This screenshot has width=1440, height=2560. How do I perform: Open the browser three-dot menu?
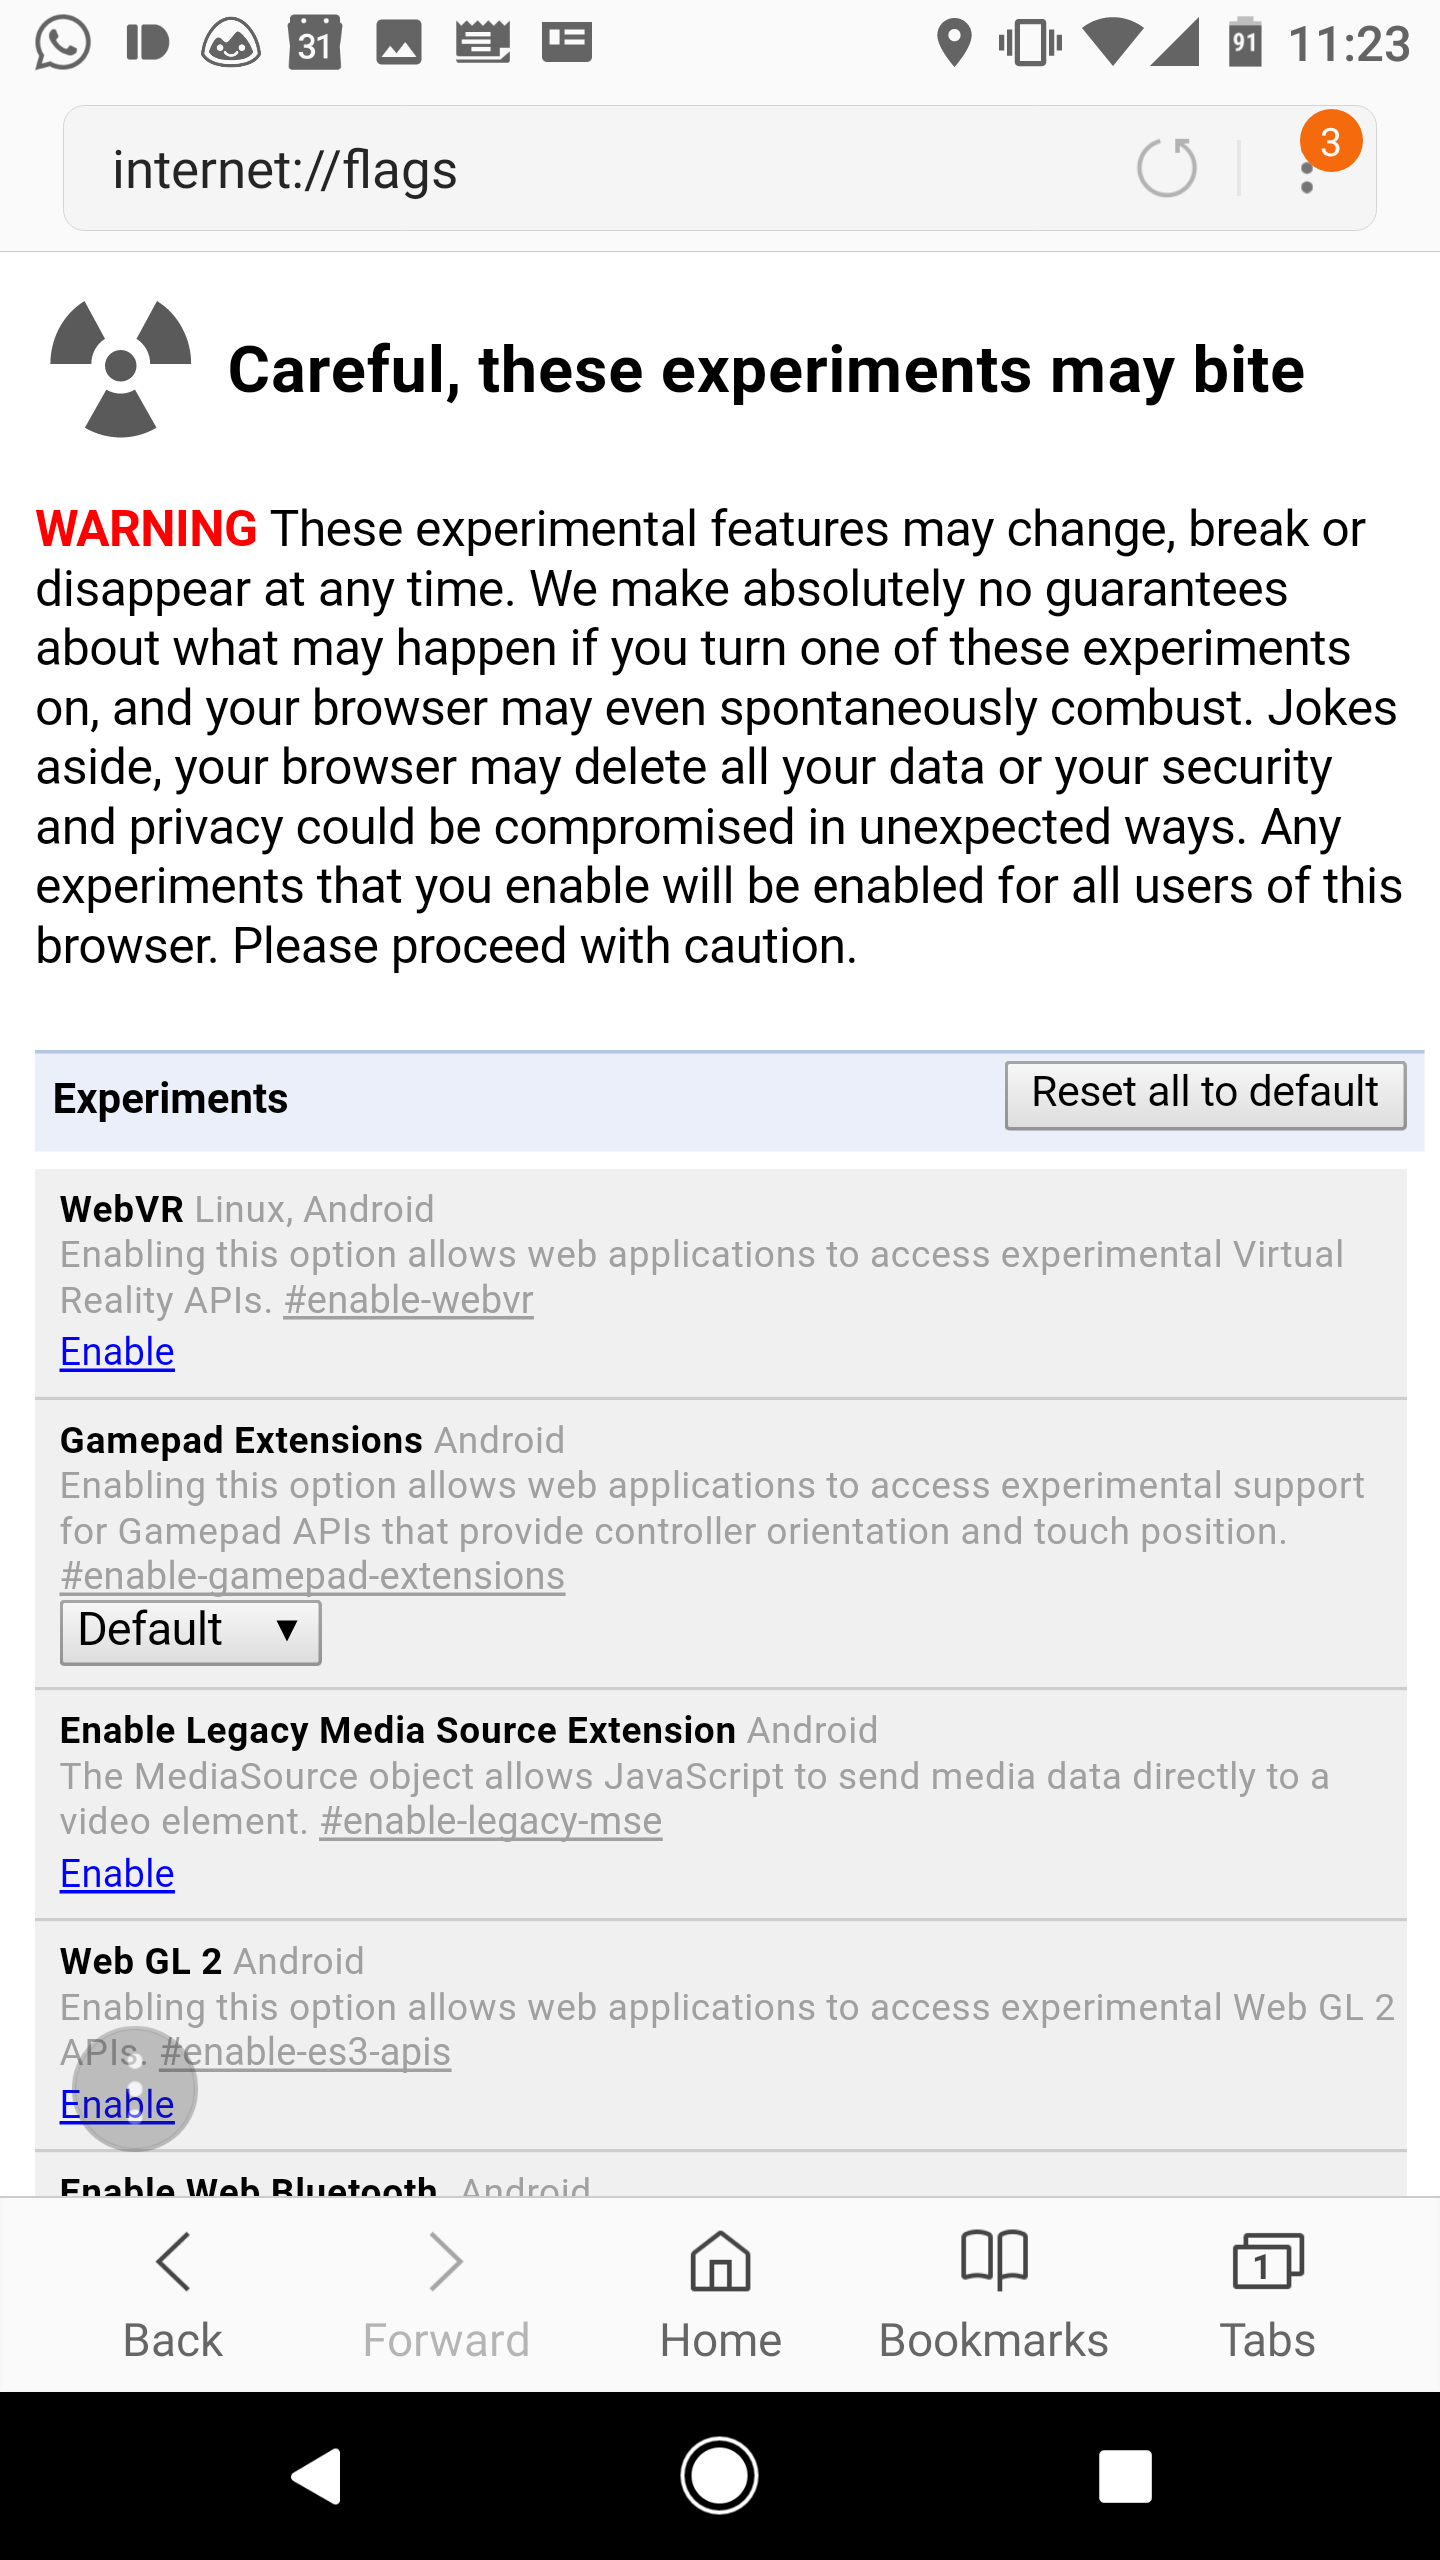[x=1307, y=168]
